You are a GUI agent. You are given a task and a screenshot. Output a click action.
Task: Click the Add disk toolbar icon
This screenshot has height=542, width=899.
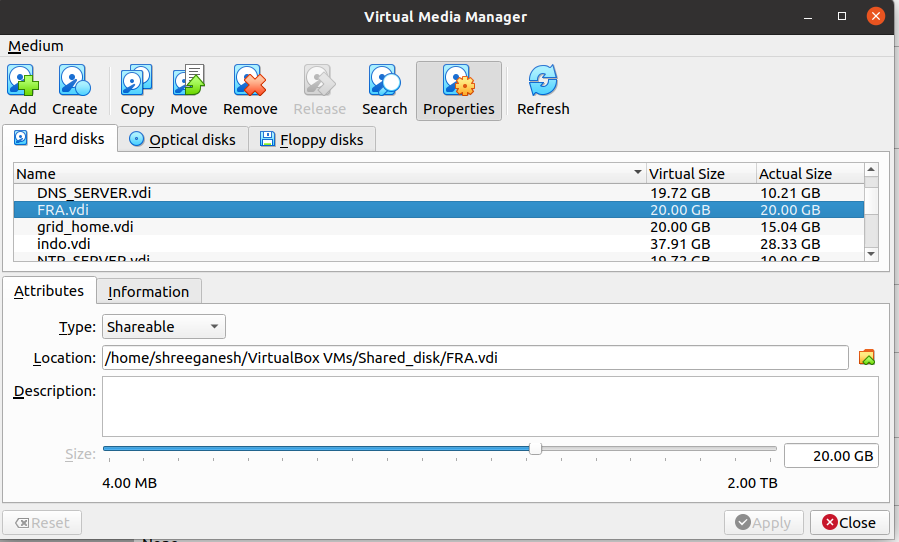pos(23,80)
